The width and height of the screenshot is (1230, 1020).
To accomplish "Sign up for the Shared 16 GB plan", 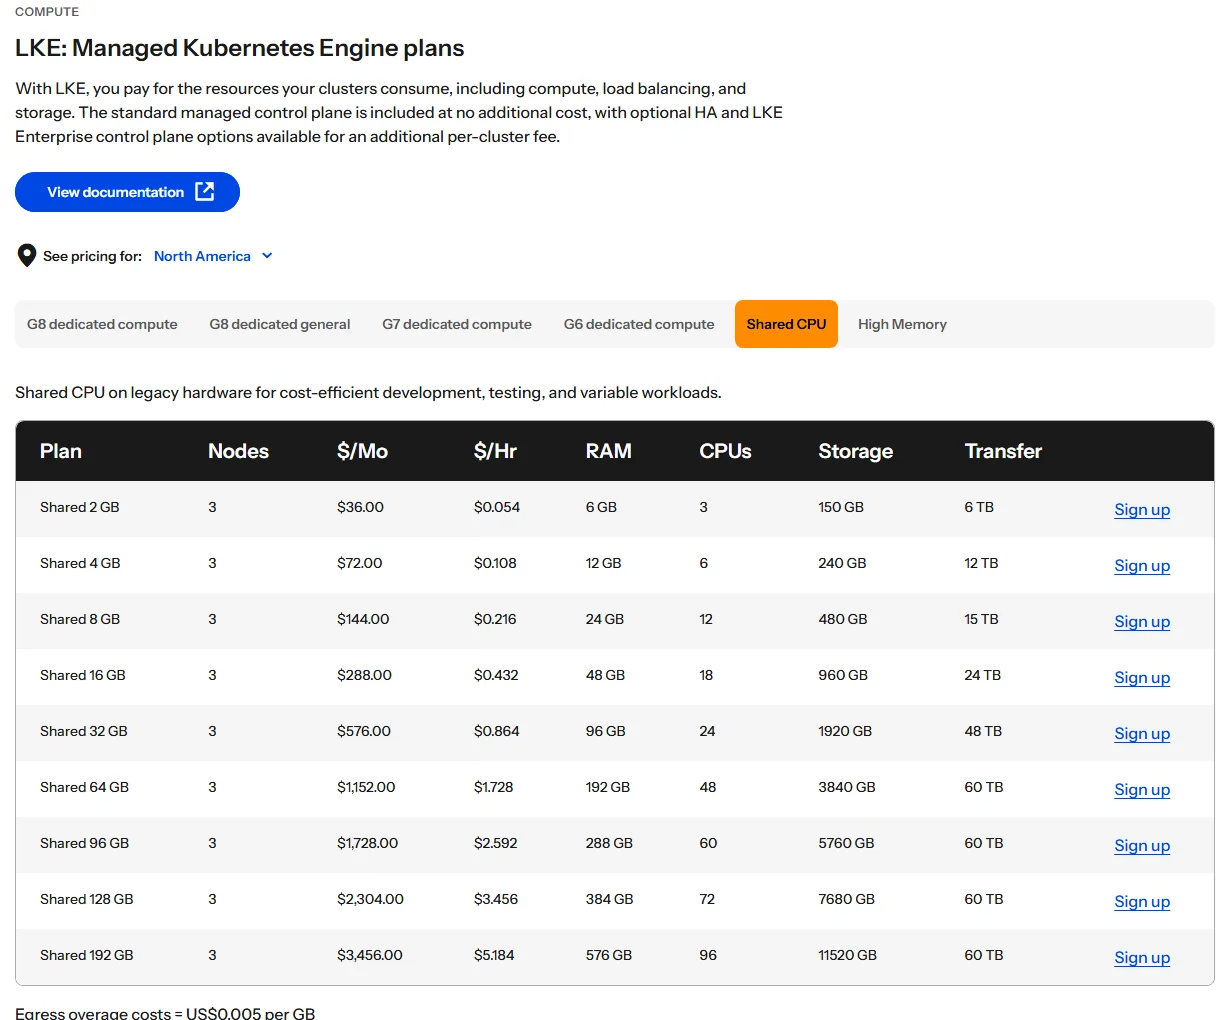I will (1142, 677).
